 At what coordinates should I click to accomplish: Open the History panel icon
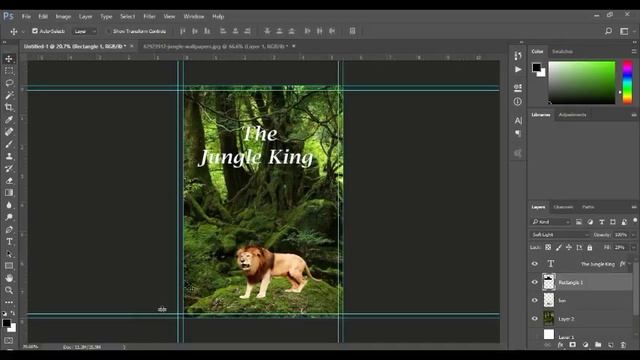pos(518,56)
